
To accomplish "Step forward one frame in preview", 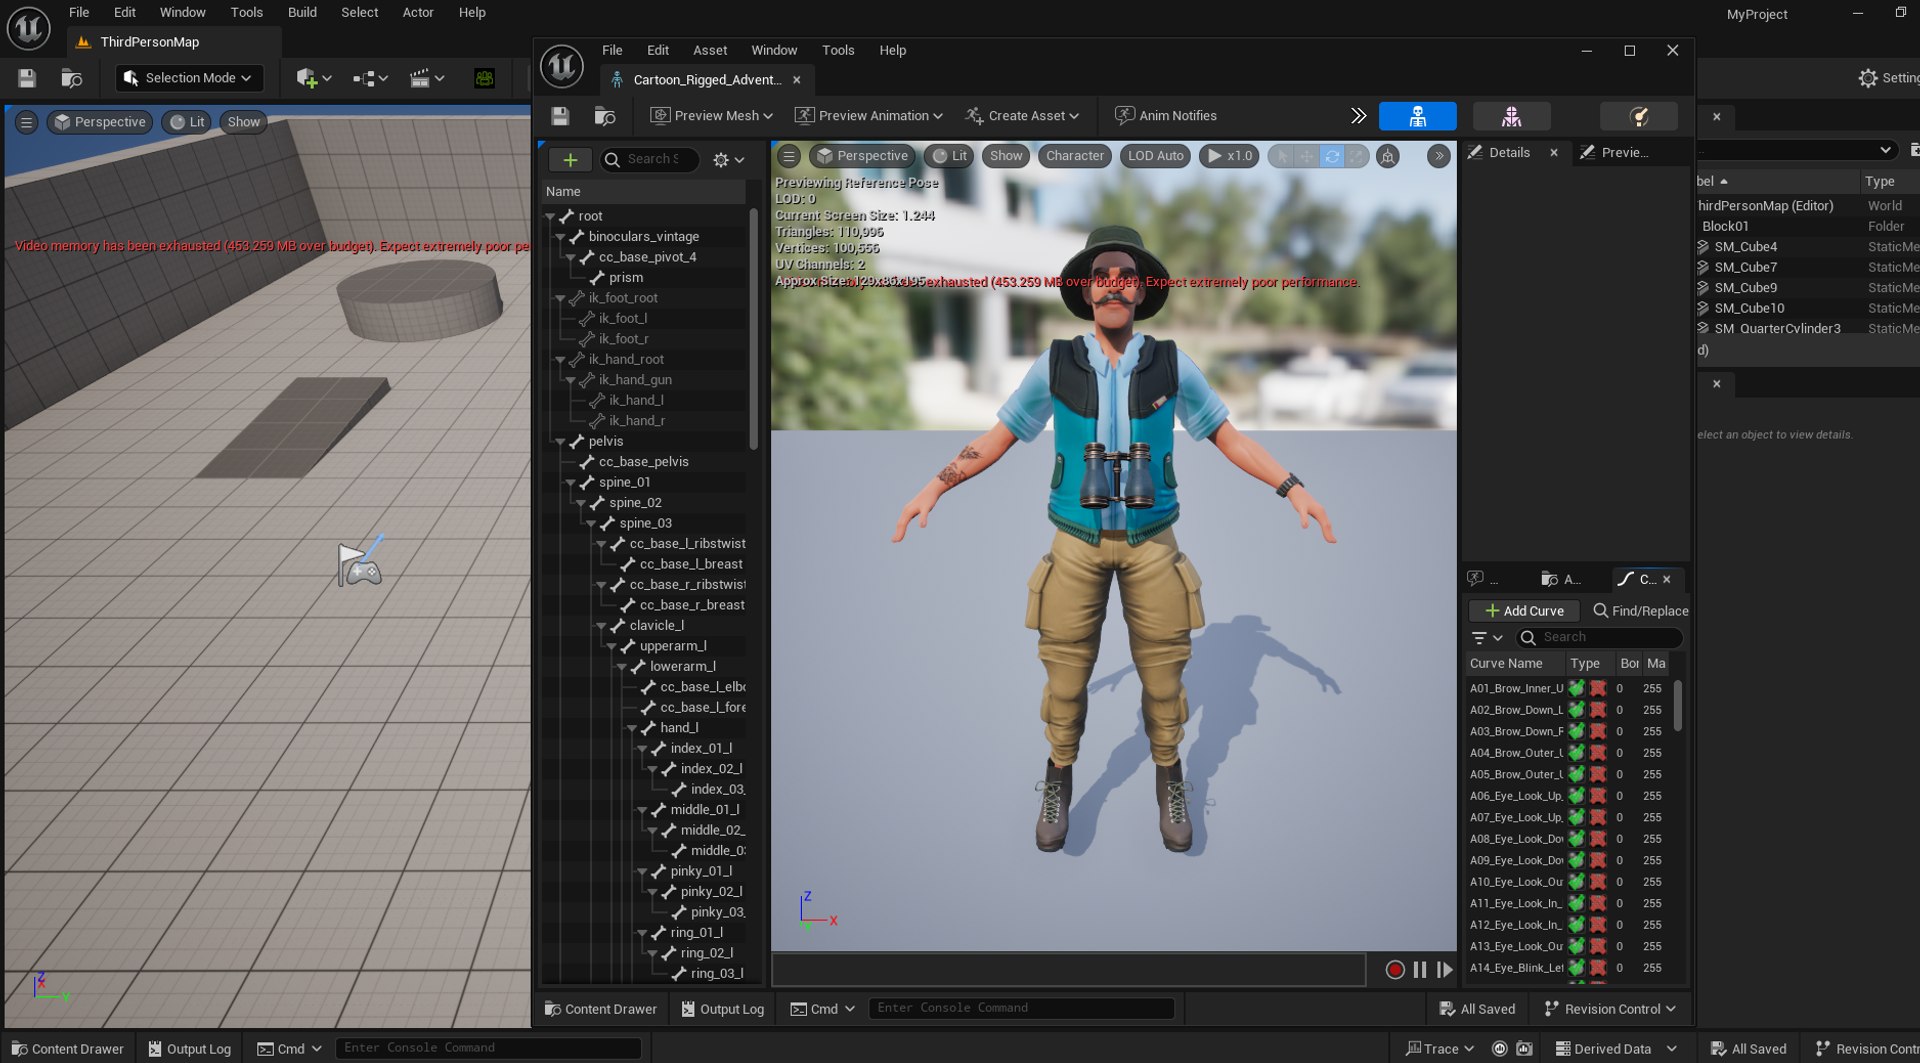I will [x=1444, y=969].
